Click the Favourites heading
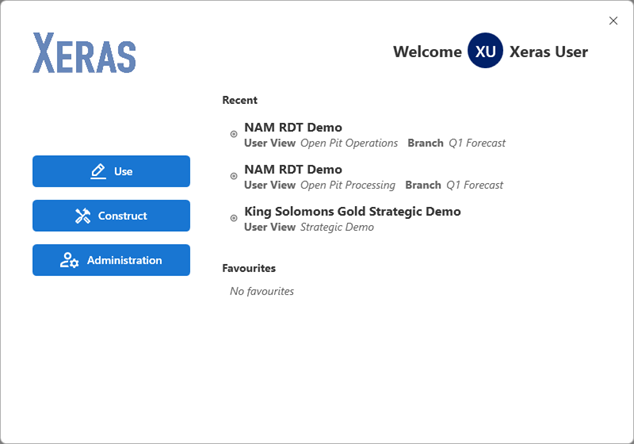Viewport: 634px width, 444px height. pyautogui.click(x=249, y=268)
